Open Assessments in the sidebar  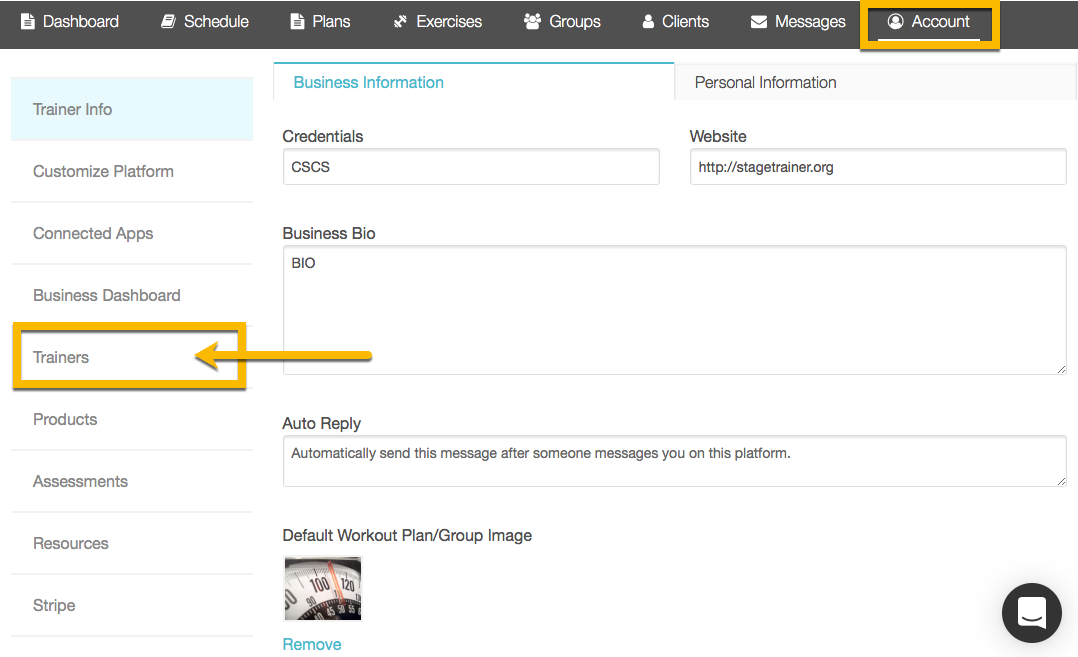(x=132, y=481)
